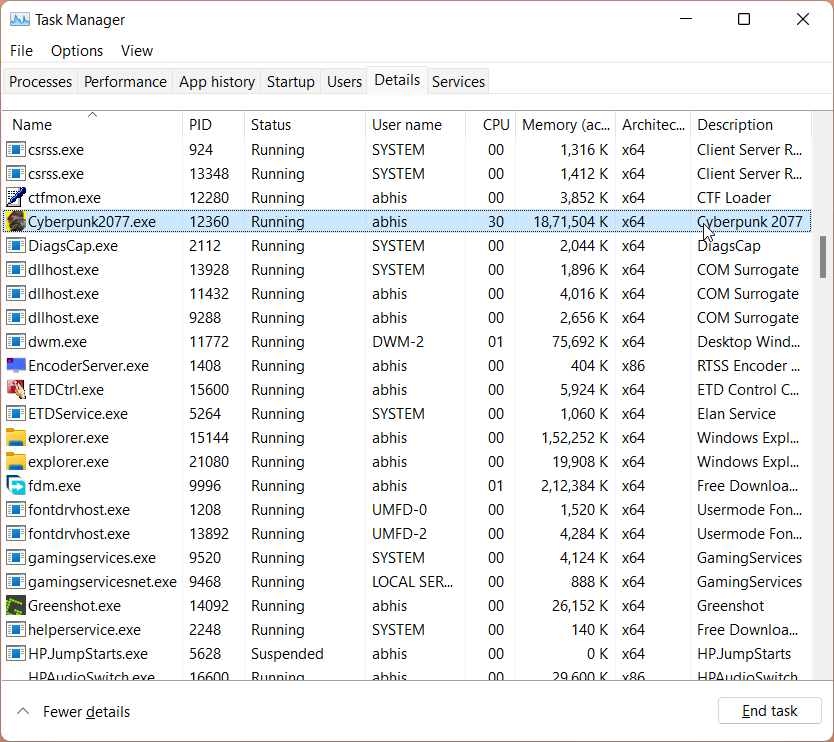Switch to the Performance tab
Image resolution: width=834 pixels, height=742 pixels.
point(125,81)
